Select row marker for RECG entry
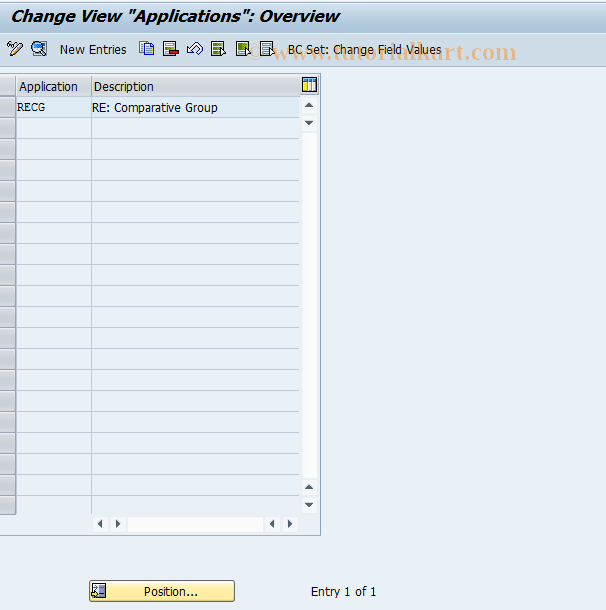This screenshot has width=606, height=610. tap(7, 107)
